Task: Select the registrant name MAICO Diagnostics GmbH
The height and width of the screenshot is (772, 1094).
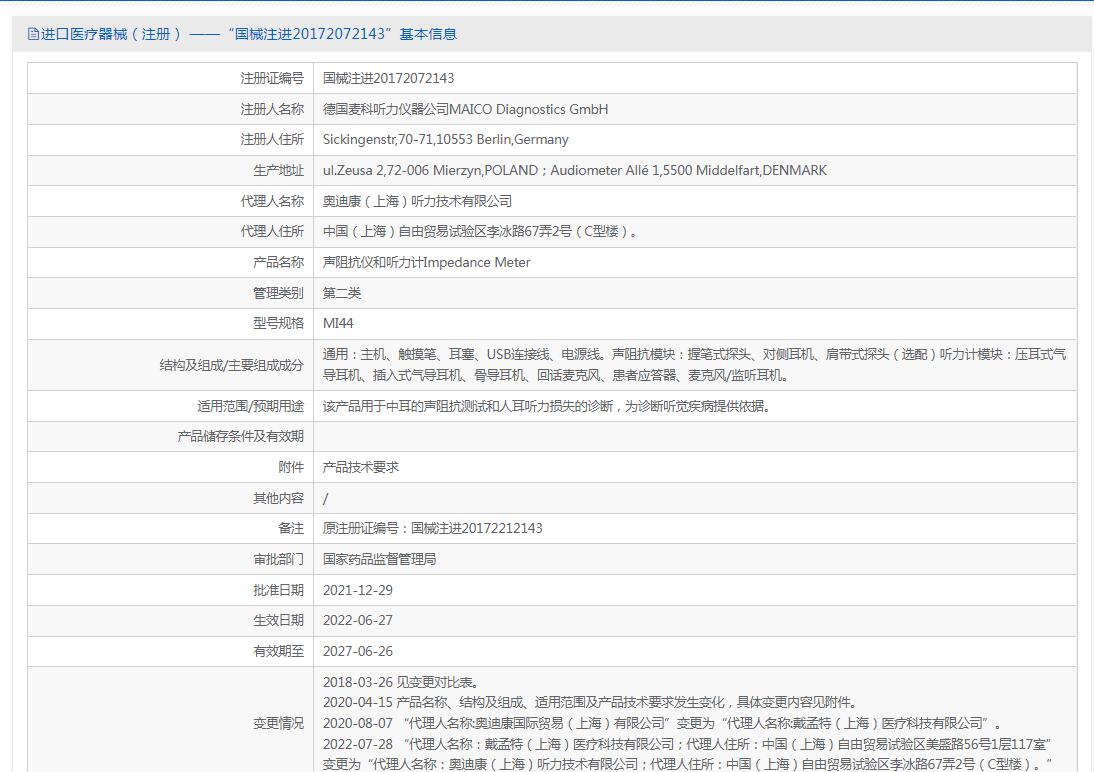Action: click(465, 109)
